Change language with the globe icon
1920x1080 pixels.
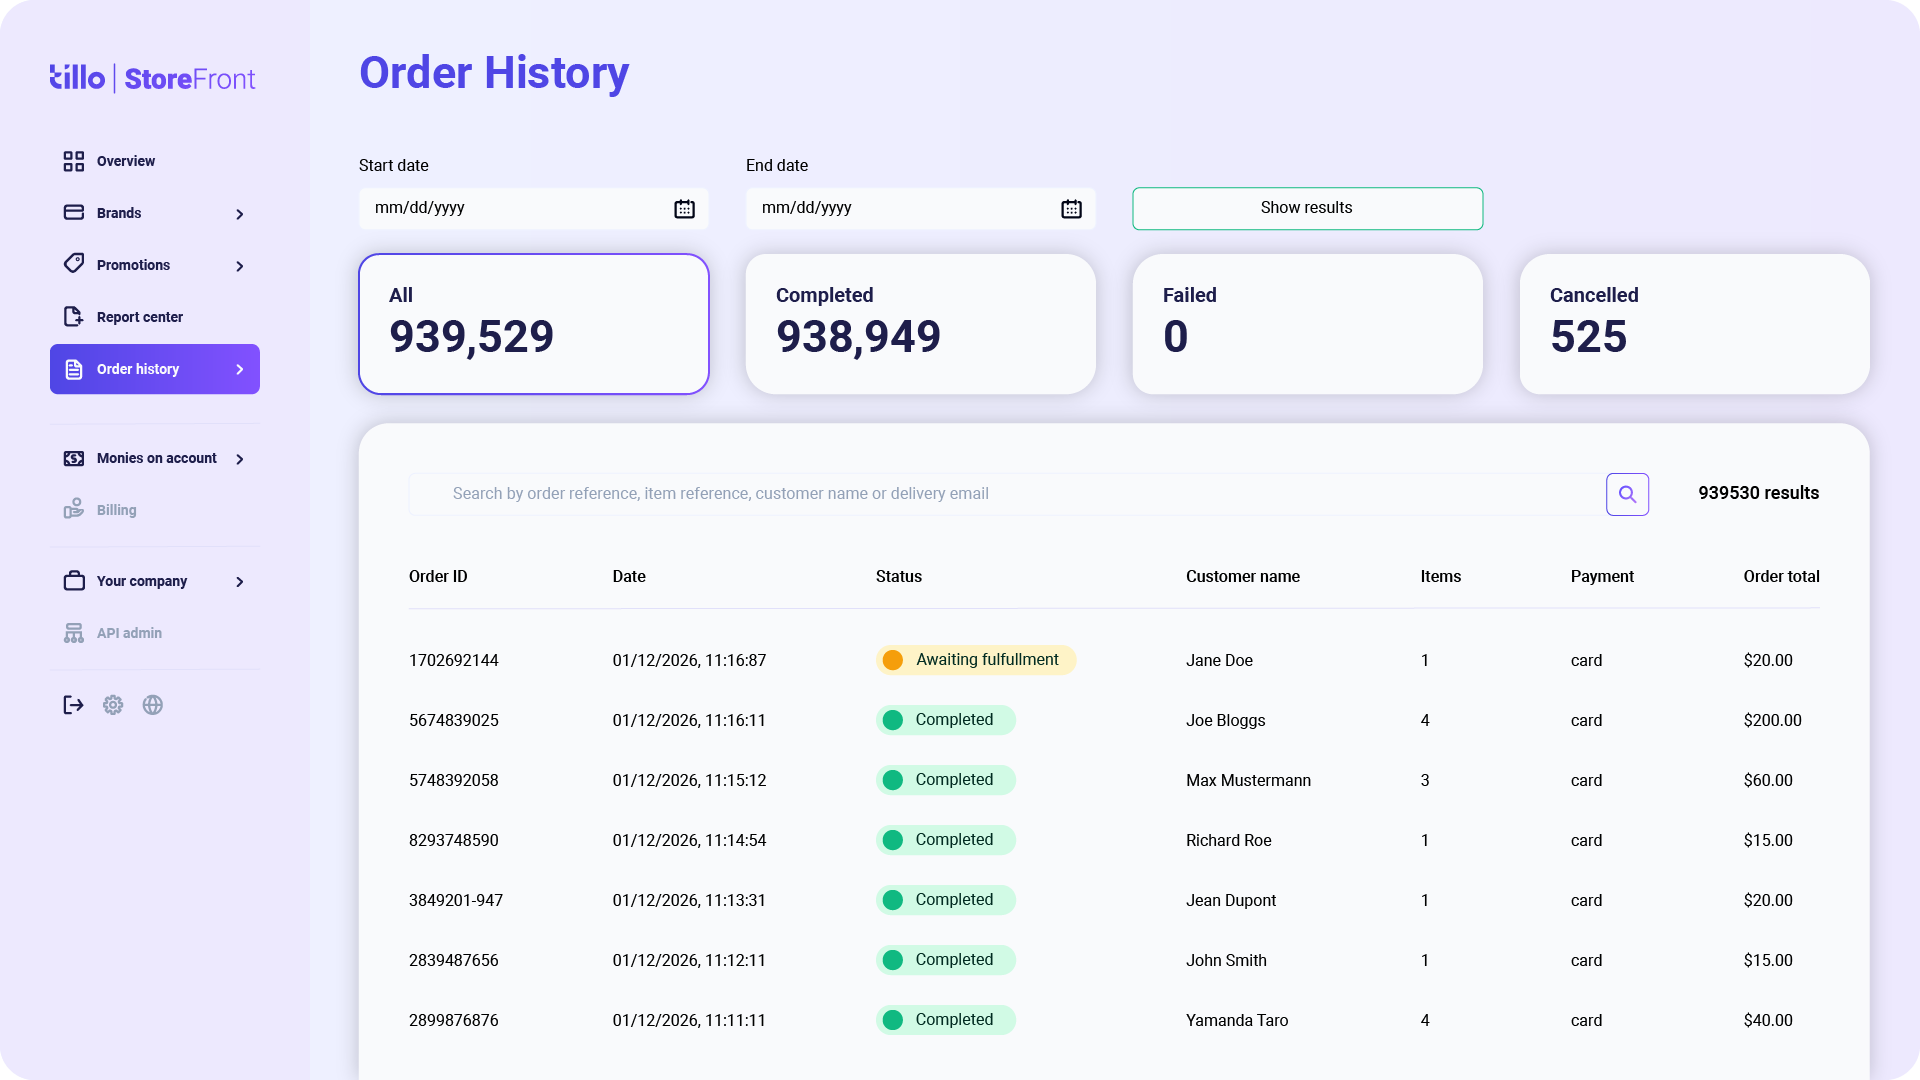[x=152, y=705]
